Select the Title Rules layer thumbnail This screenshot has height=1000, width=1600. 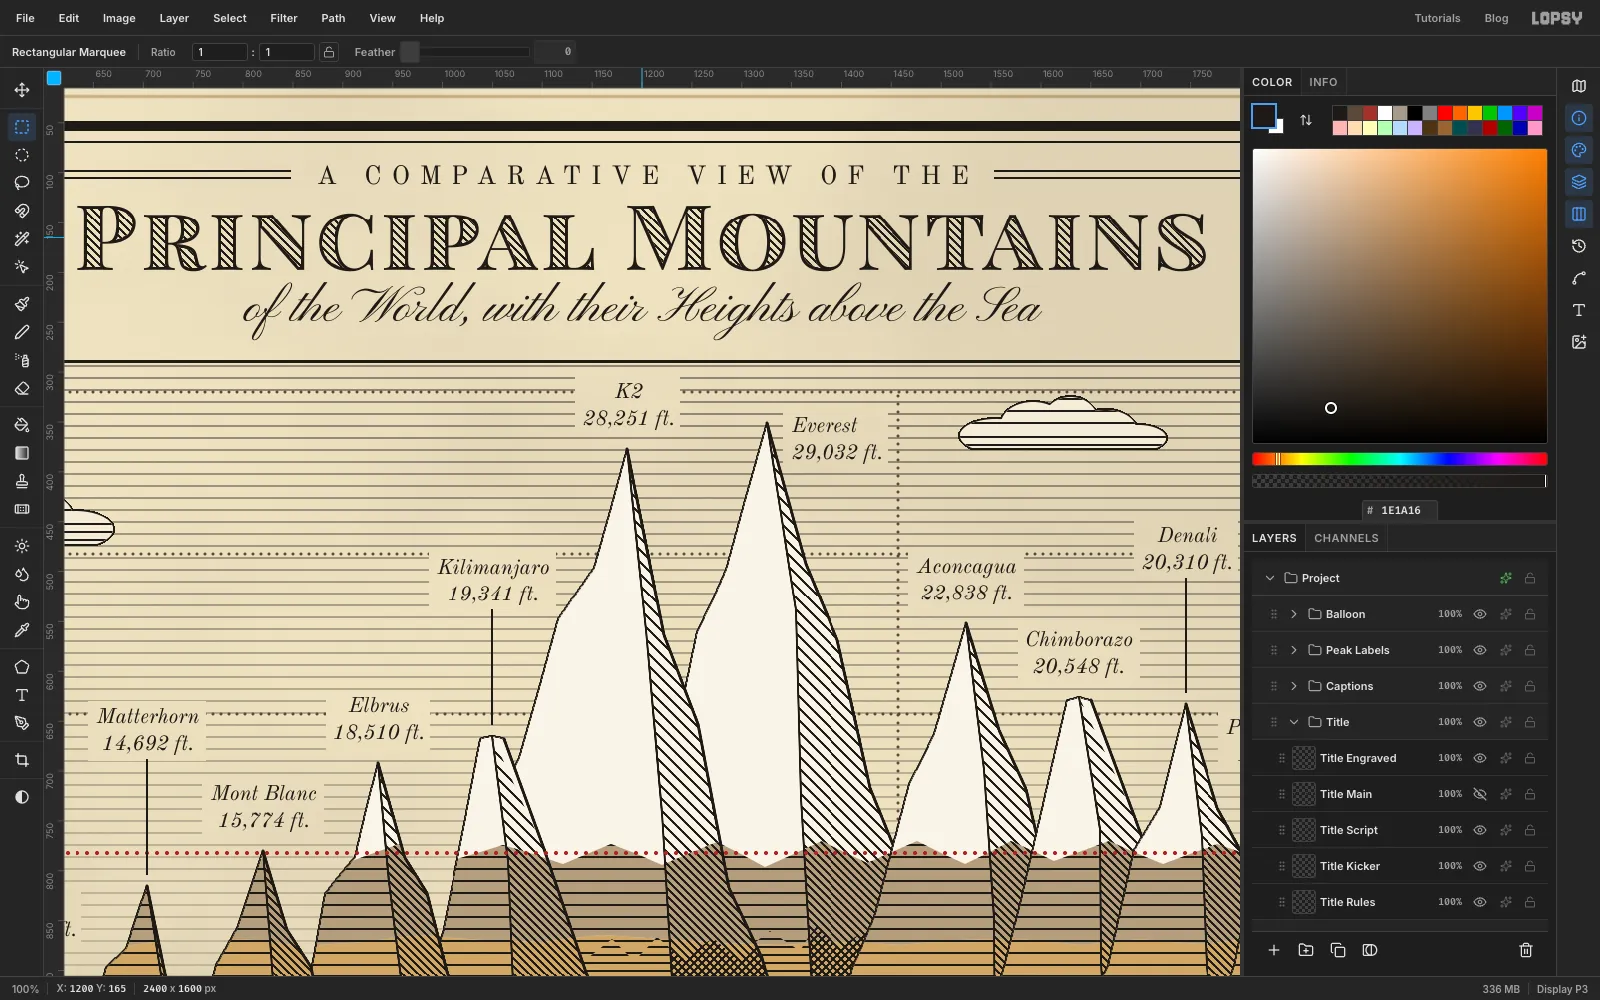tap(1304, 902)
